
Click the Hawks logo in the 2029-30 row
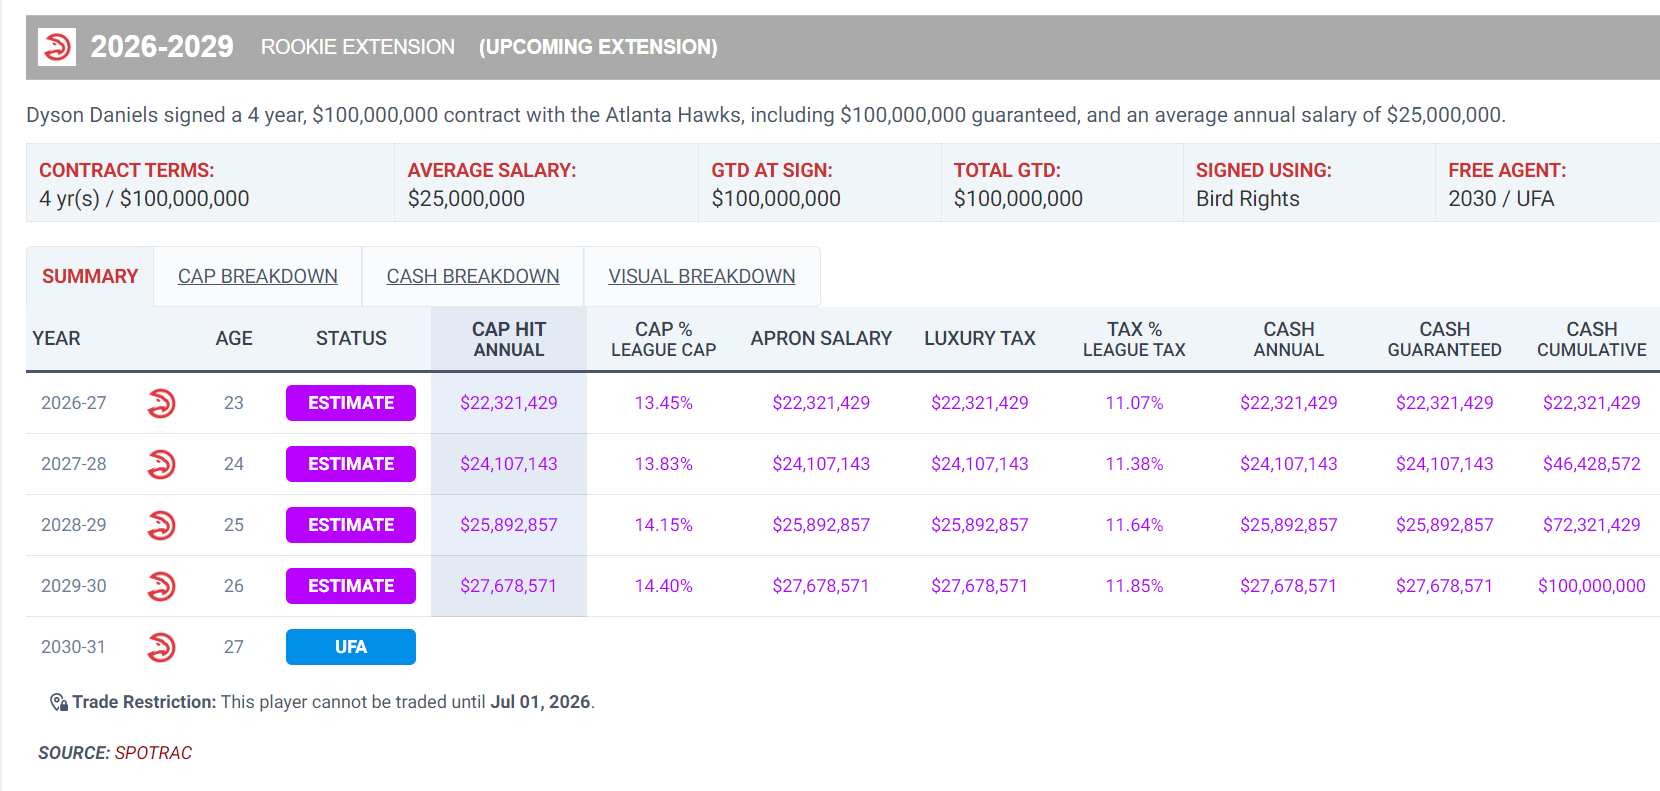pos(161,586)
